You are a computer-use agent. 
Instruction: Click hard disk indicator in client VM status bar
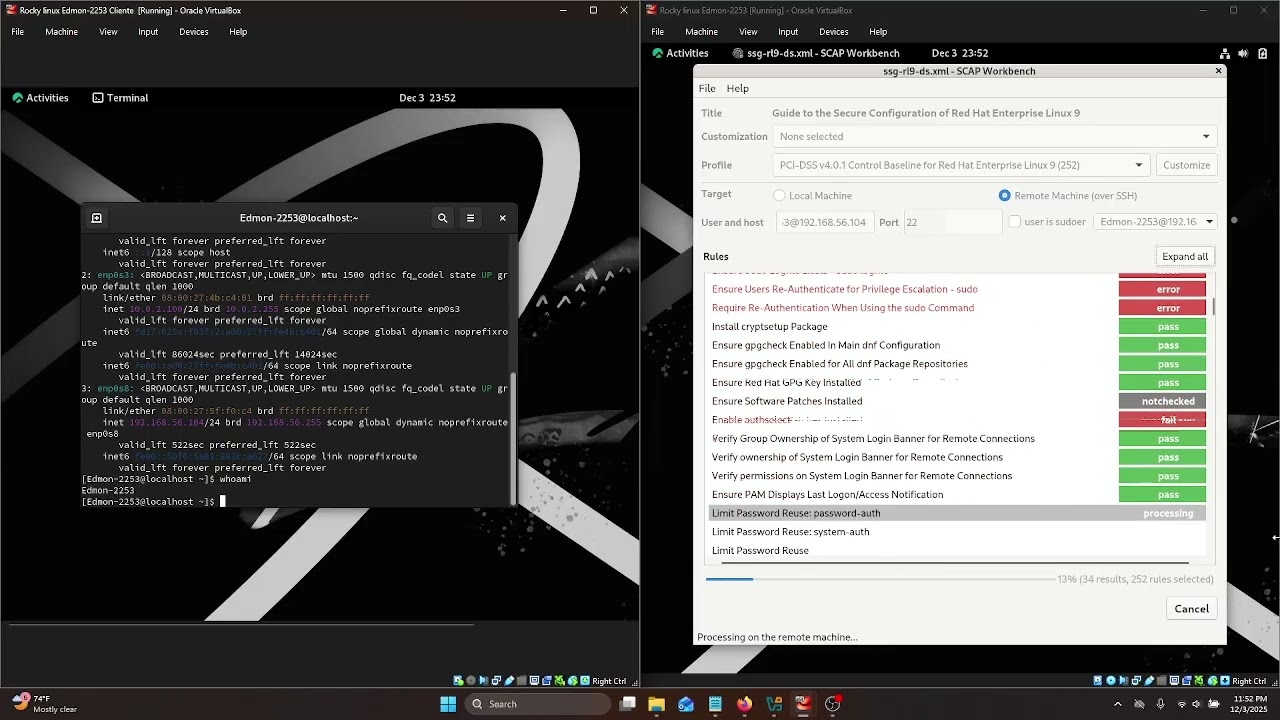(x=458, y=681)
